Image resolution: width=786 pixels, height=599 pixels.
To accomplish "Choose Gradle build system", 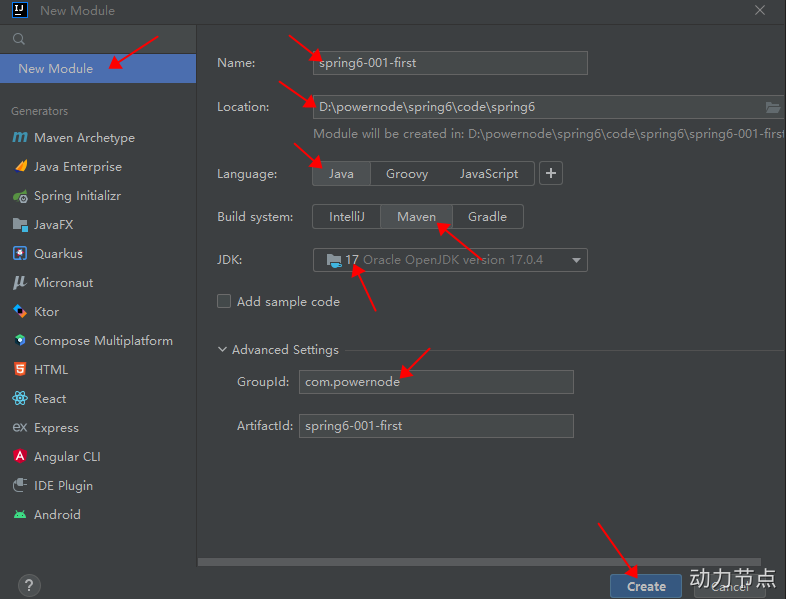I will coord(488,217).
